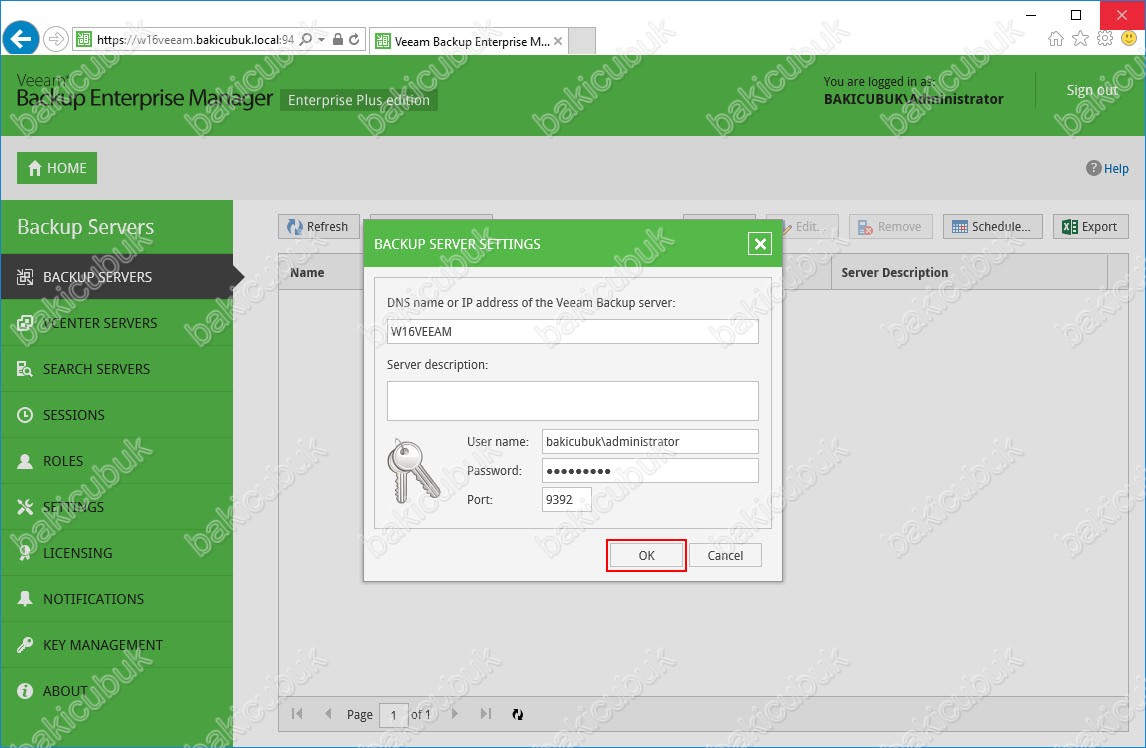Go to last page in pager
The image size is (1146, 748).
(485, 714)
